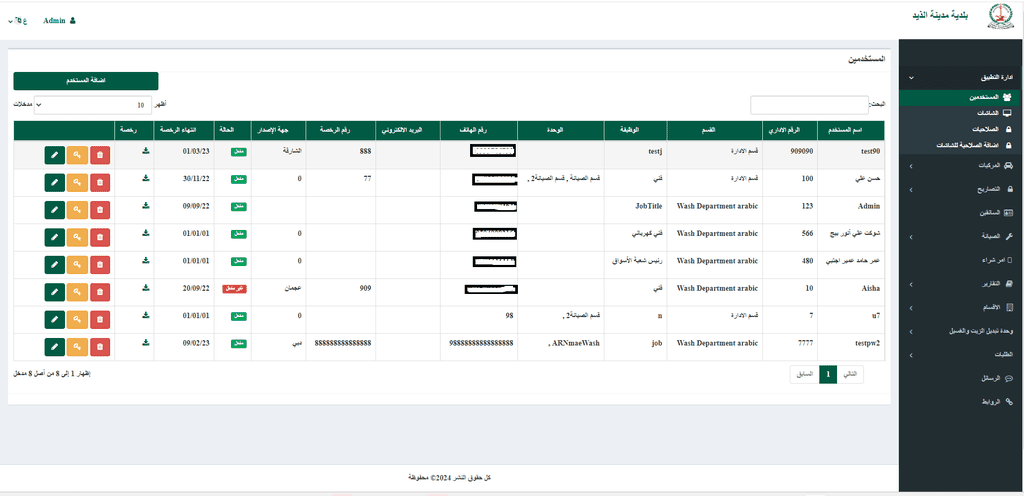
Task: Click the red status badge in Aisha row
Action: pyautogui.click(x=233, y=288)
